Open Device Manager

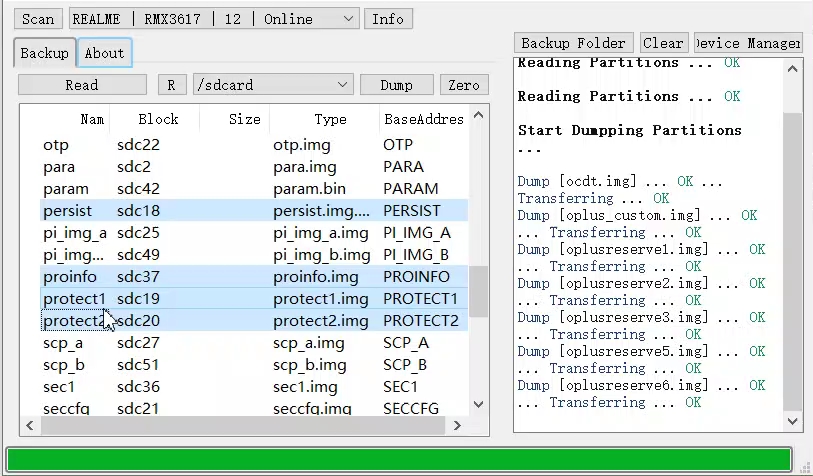(748, 43)
